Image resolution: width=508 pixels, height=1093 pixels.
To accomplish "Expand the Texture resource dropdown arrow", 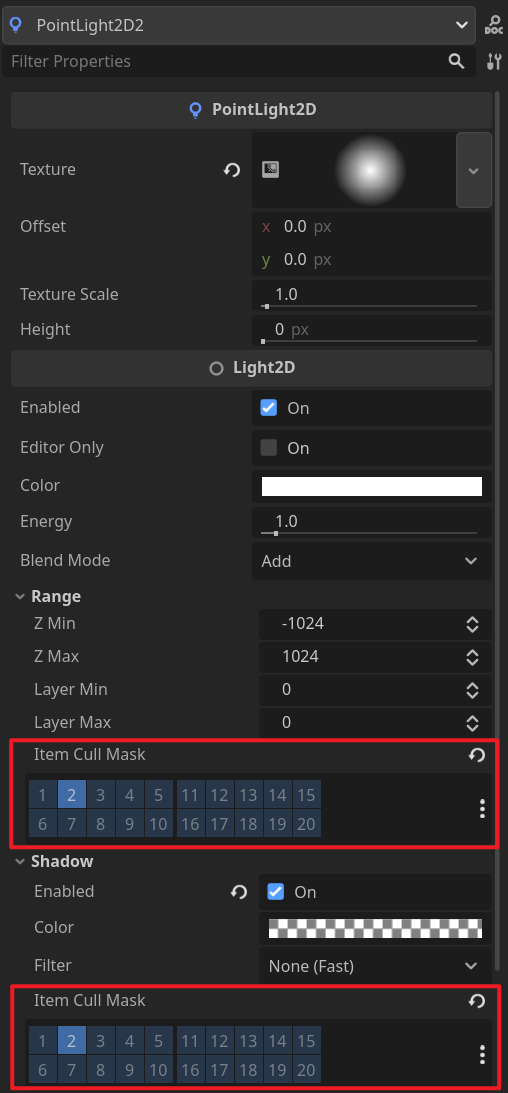I will tap(474, 170).
